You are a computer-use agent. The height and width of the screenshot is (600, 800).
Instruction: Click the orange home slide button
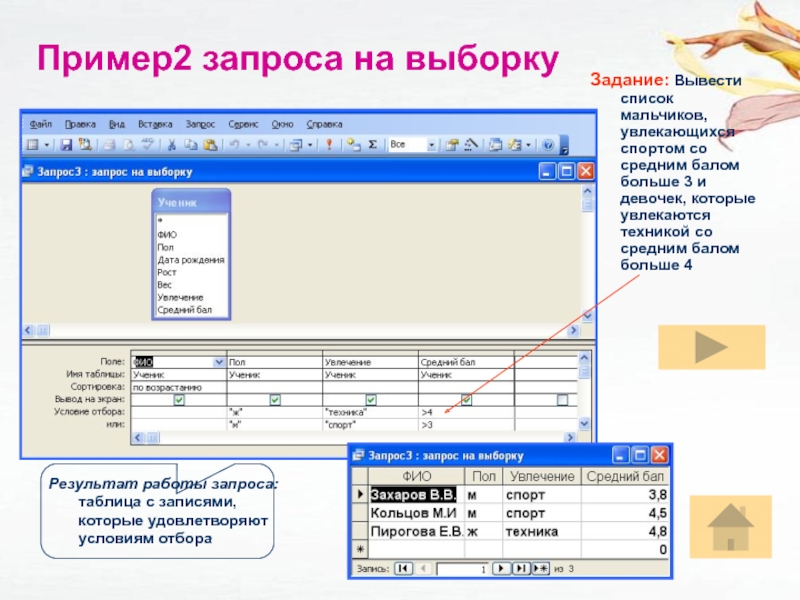click(x=731, y=527)
